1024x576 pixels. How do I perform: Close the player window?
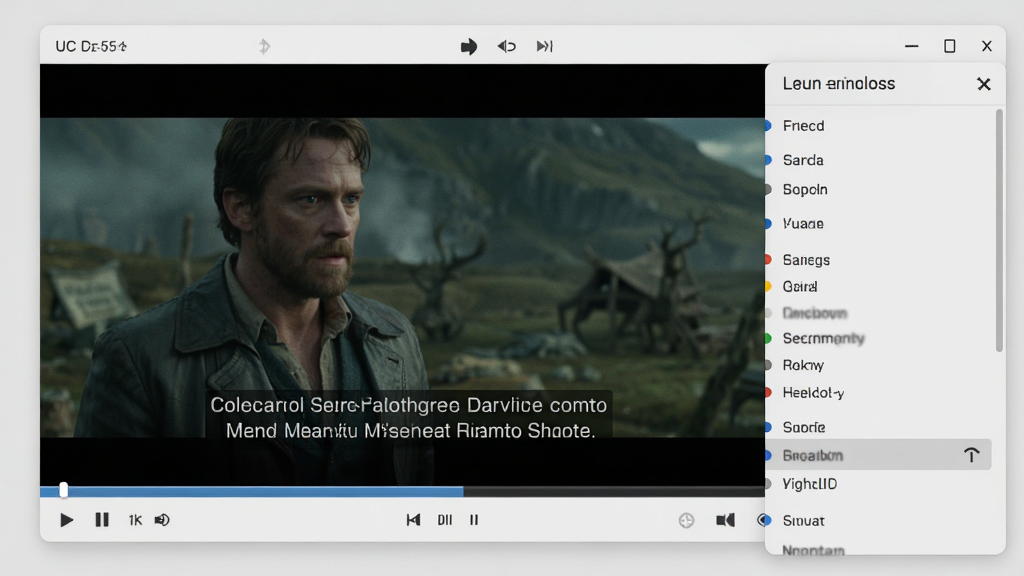pyautogui.click(x=987, y=46)
